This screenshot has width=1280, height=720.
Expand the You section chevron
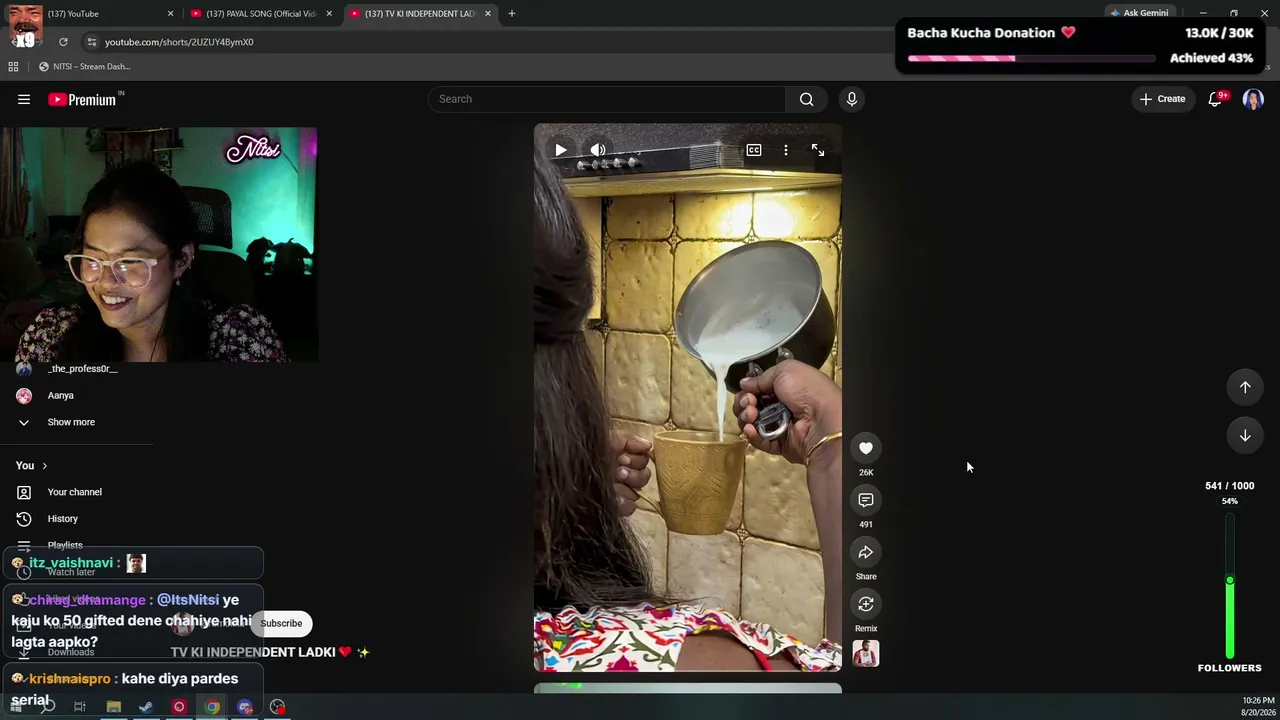44,466
